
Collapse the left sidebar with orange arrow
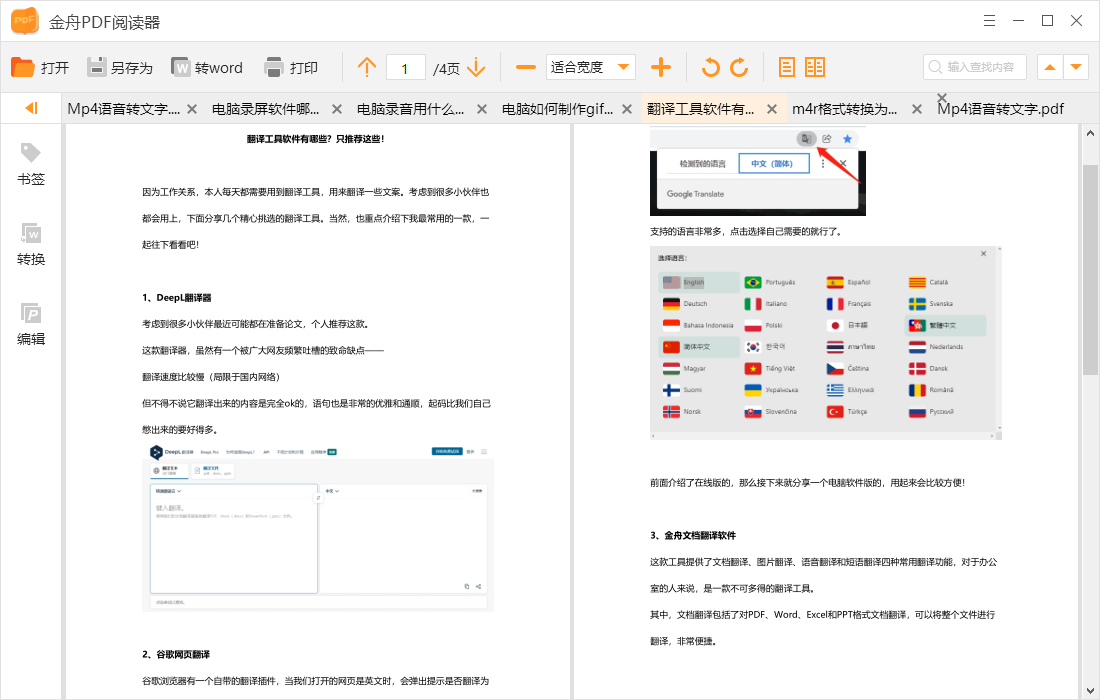click(31, 108)
